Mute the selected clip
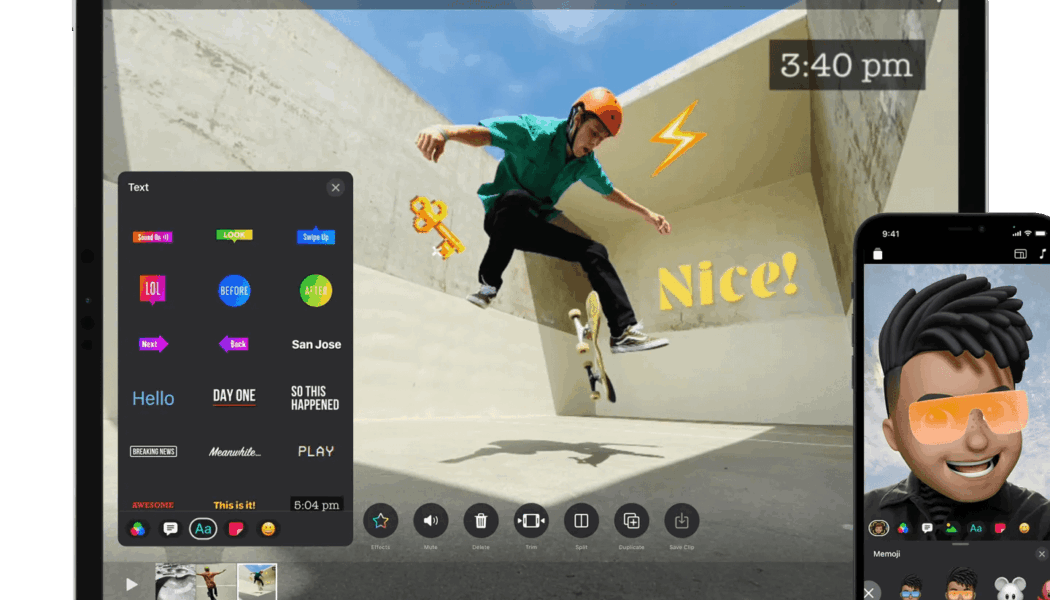 (431, 521)
